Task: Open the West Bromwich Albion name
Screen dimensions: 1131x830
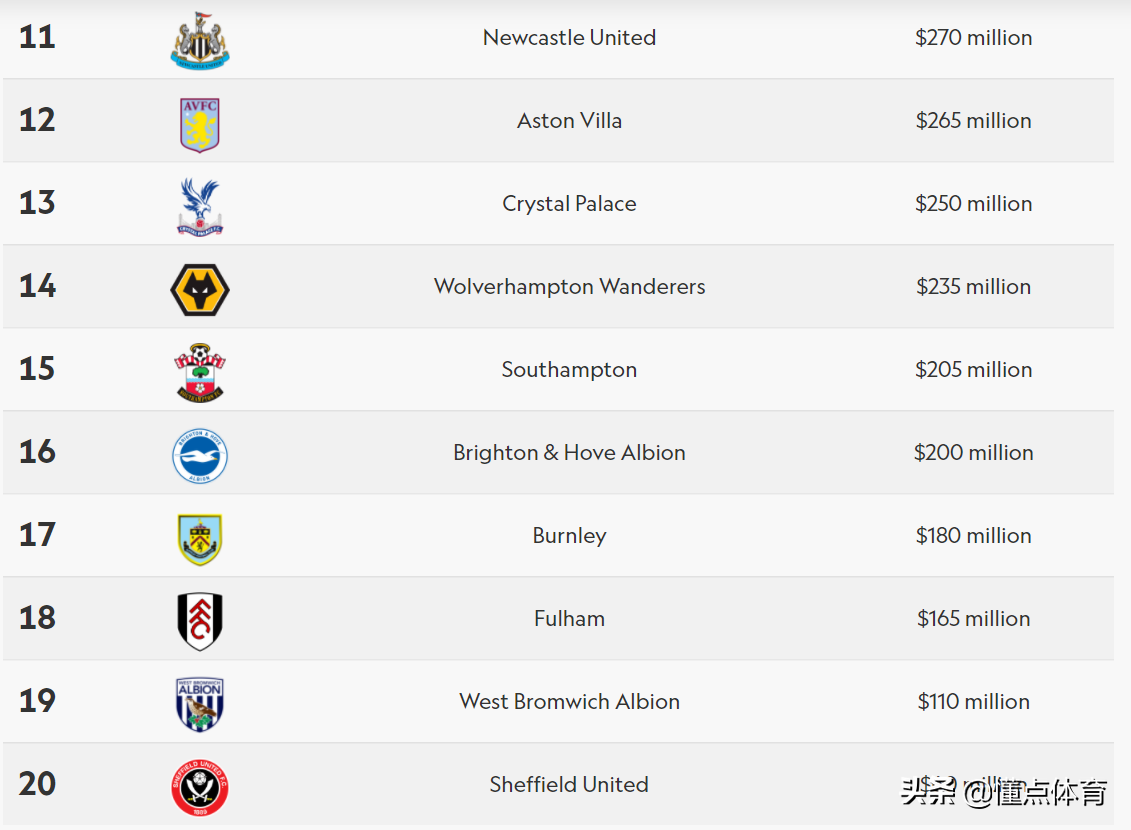Action: [569, 701]
